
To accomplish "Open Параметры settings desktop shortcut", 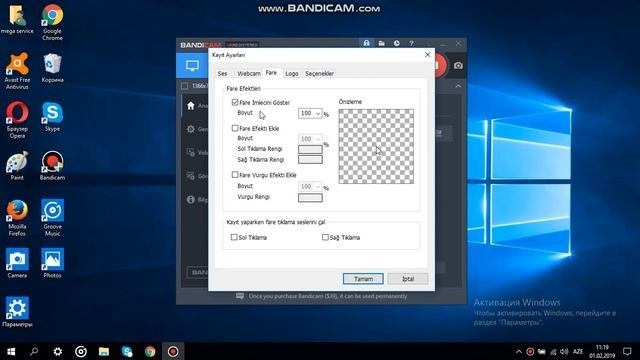I will [x=17, y=313].
